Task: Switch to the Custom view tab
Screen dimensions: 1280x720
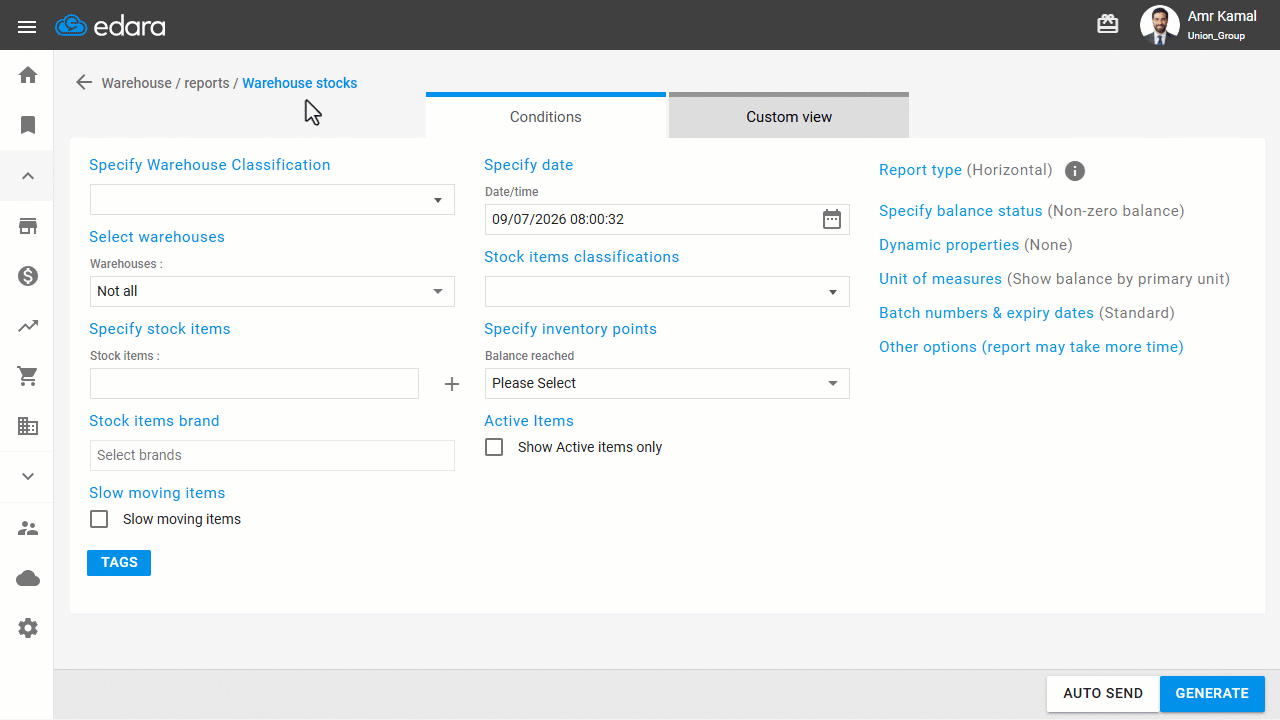Action: tap(789, 116)
